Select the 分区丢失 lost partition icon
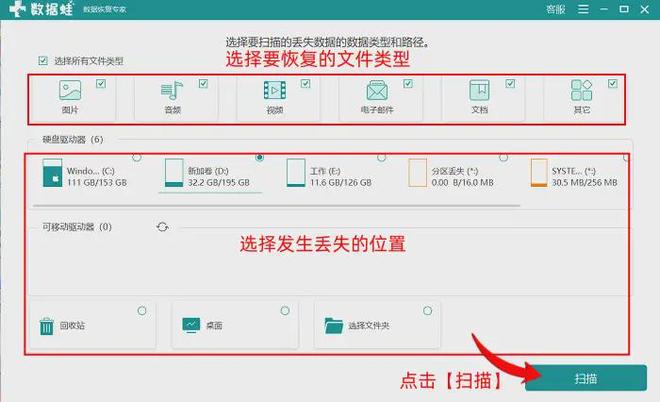Viewport: 660px width, 402px height. 417,173
